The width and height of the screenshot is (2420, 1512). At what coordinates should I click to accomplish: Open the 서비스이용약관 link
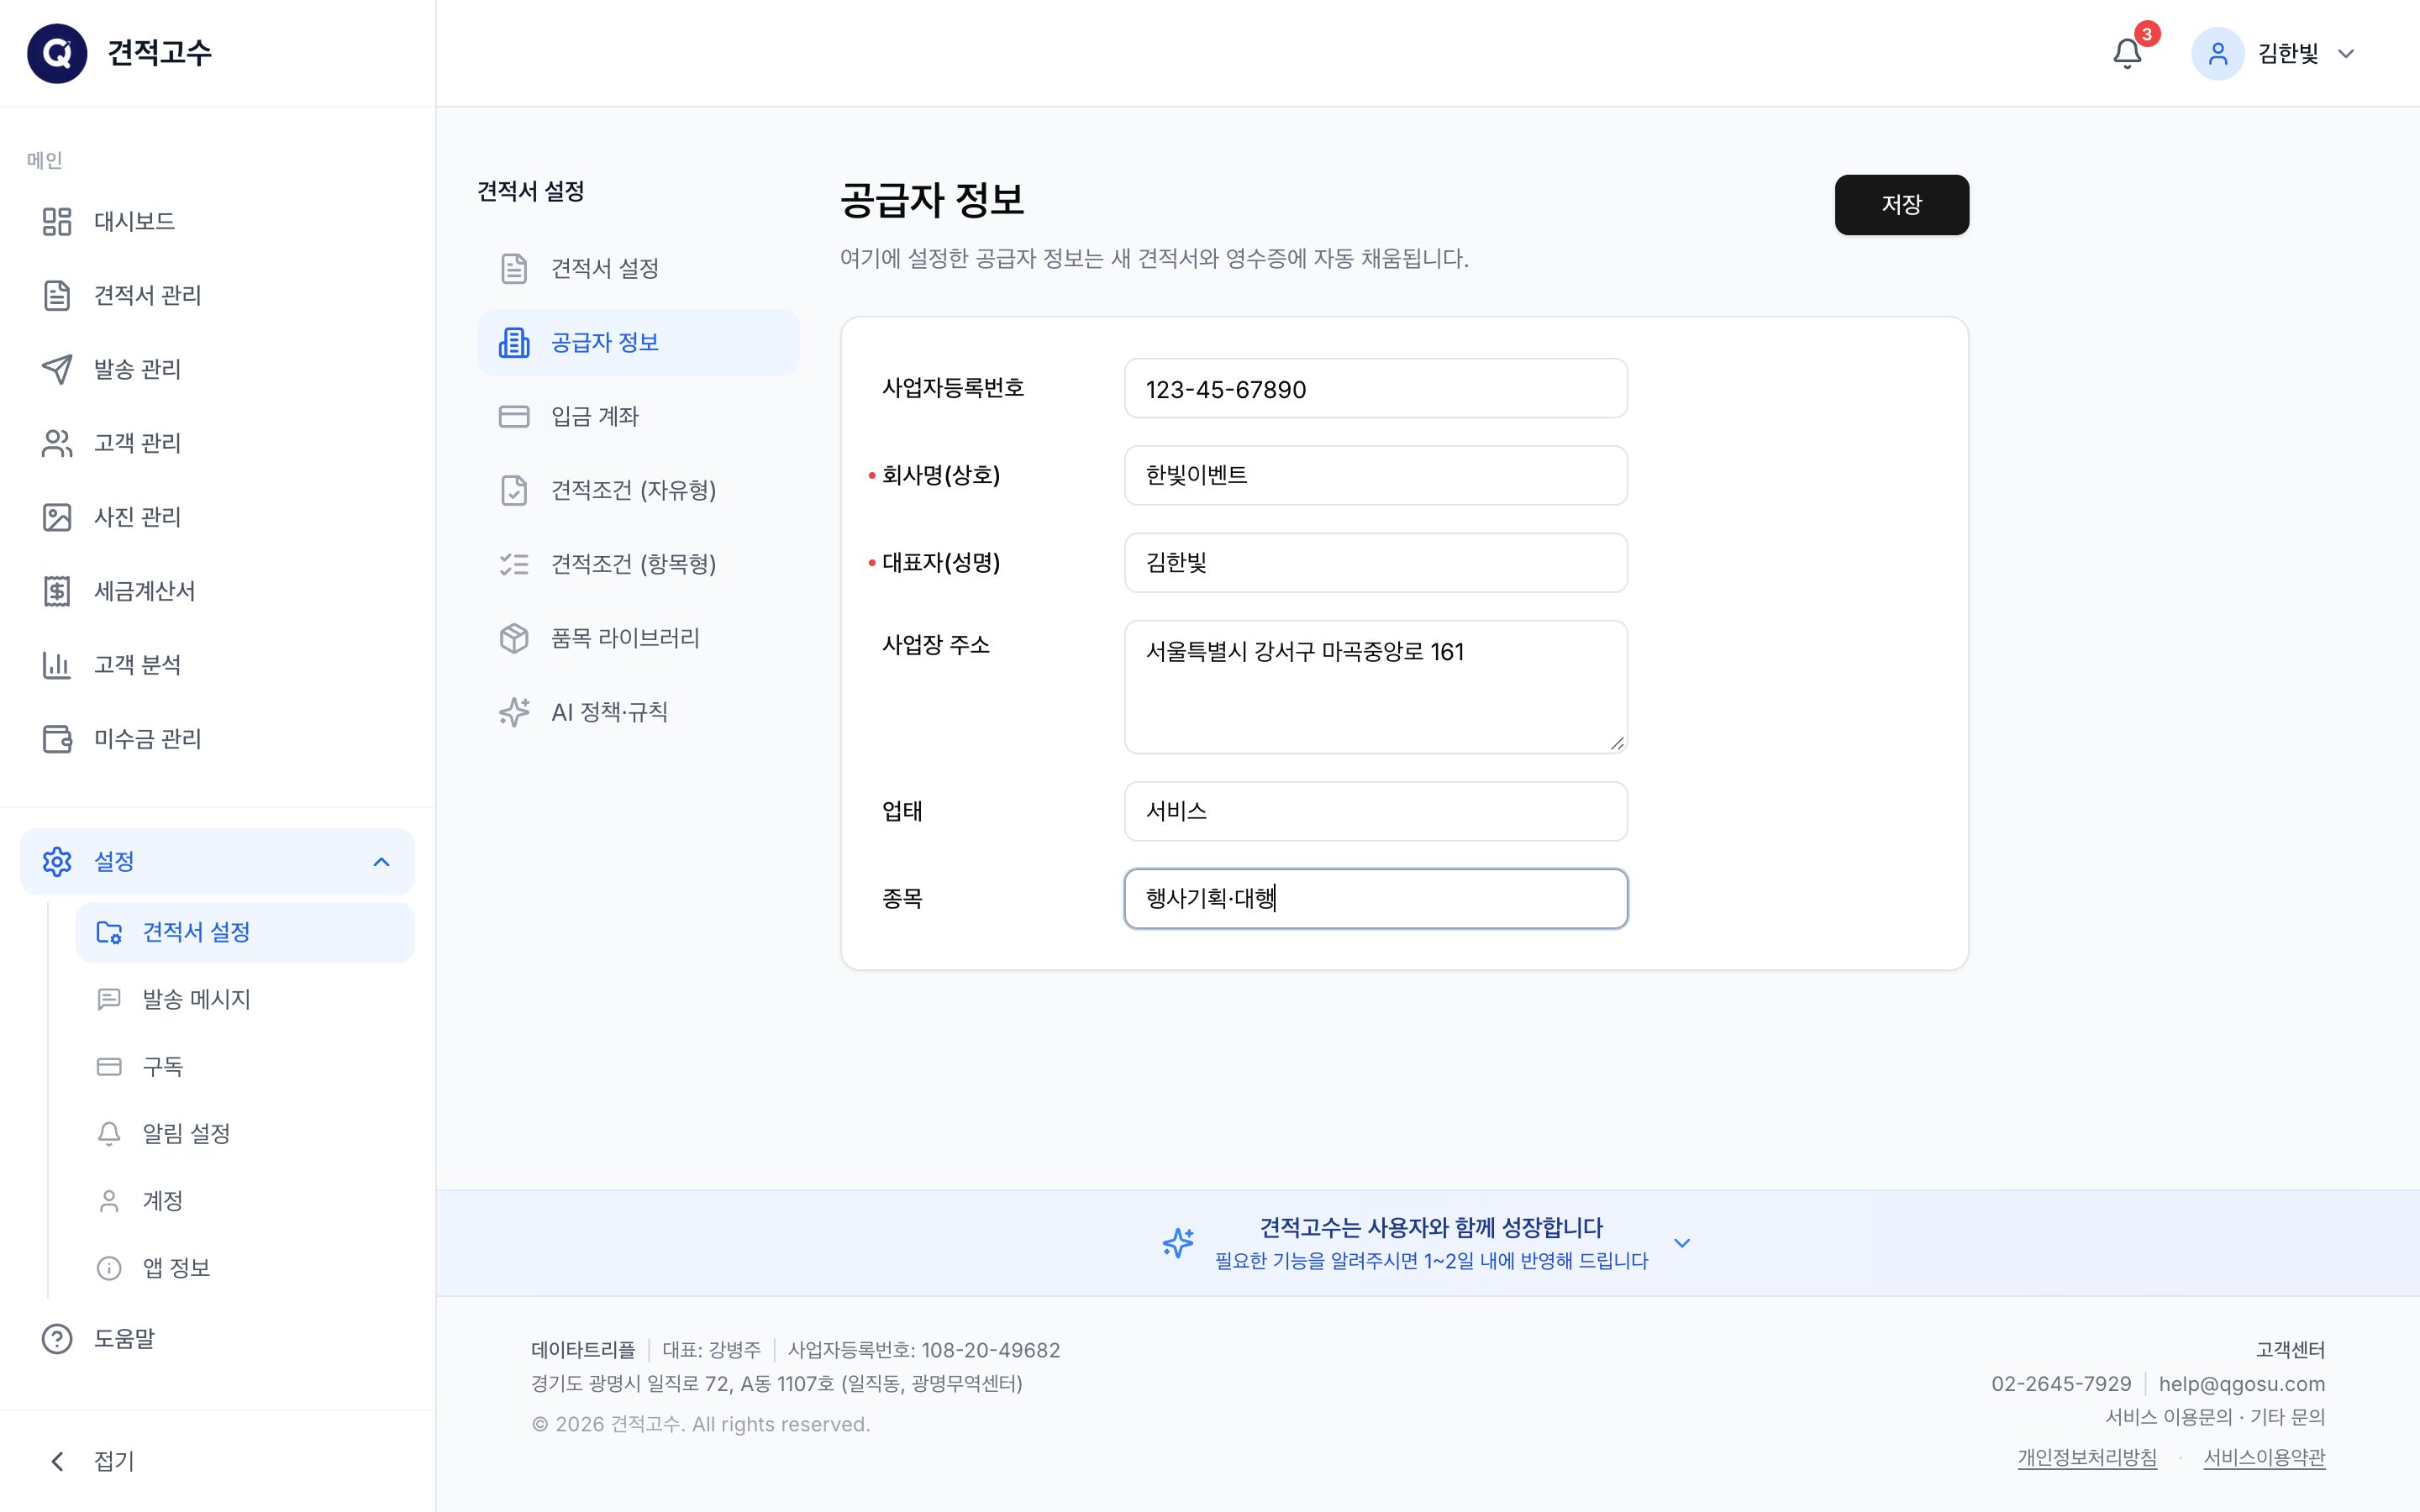pyautogui.click(x=2264, y=1457)
